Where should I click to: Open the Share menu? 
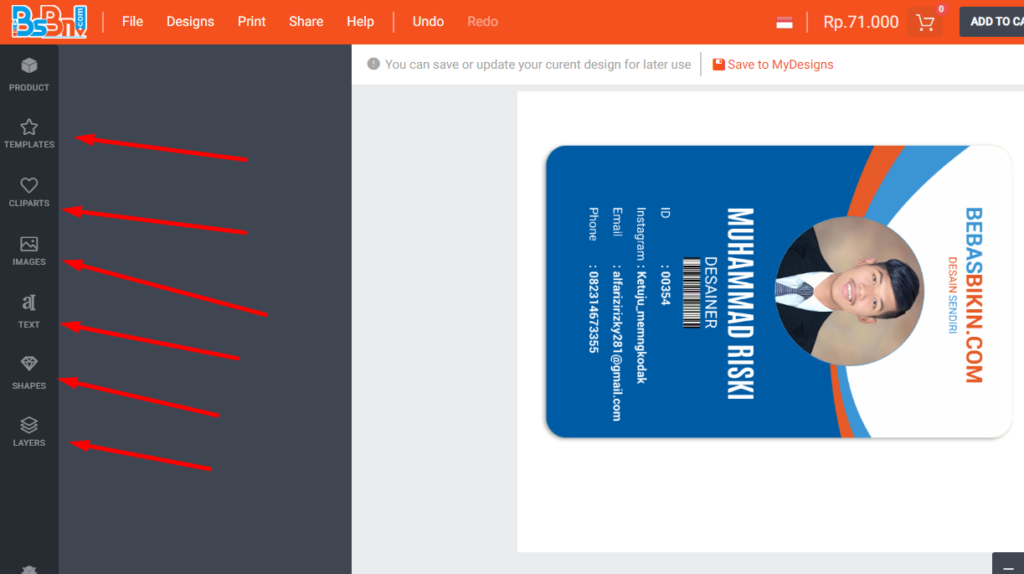[x=306, y=22]
